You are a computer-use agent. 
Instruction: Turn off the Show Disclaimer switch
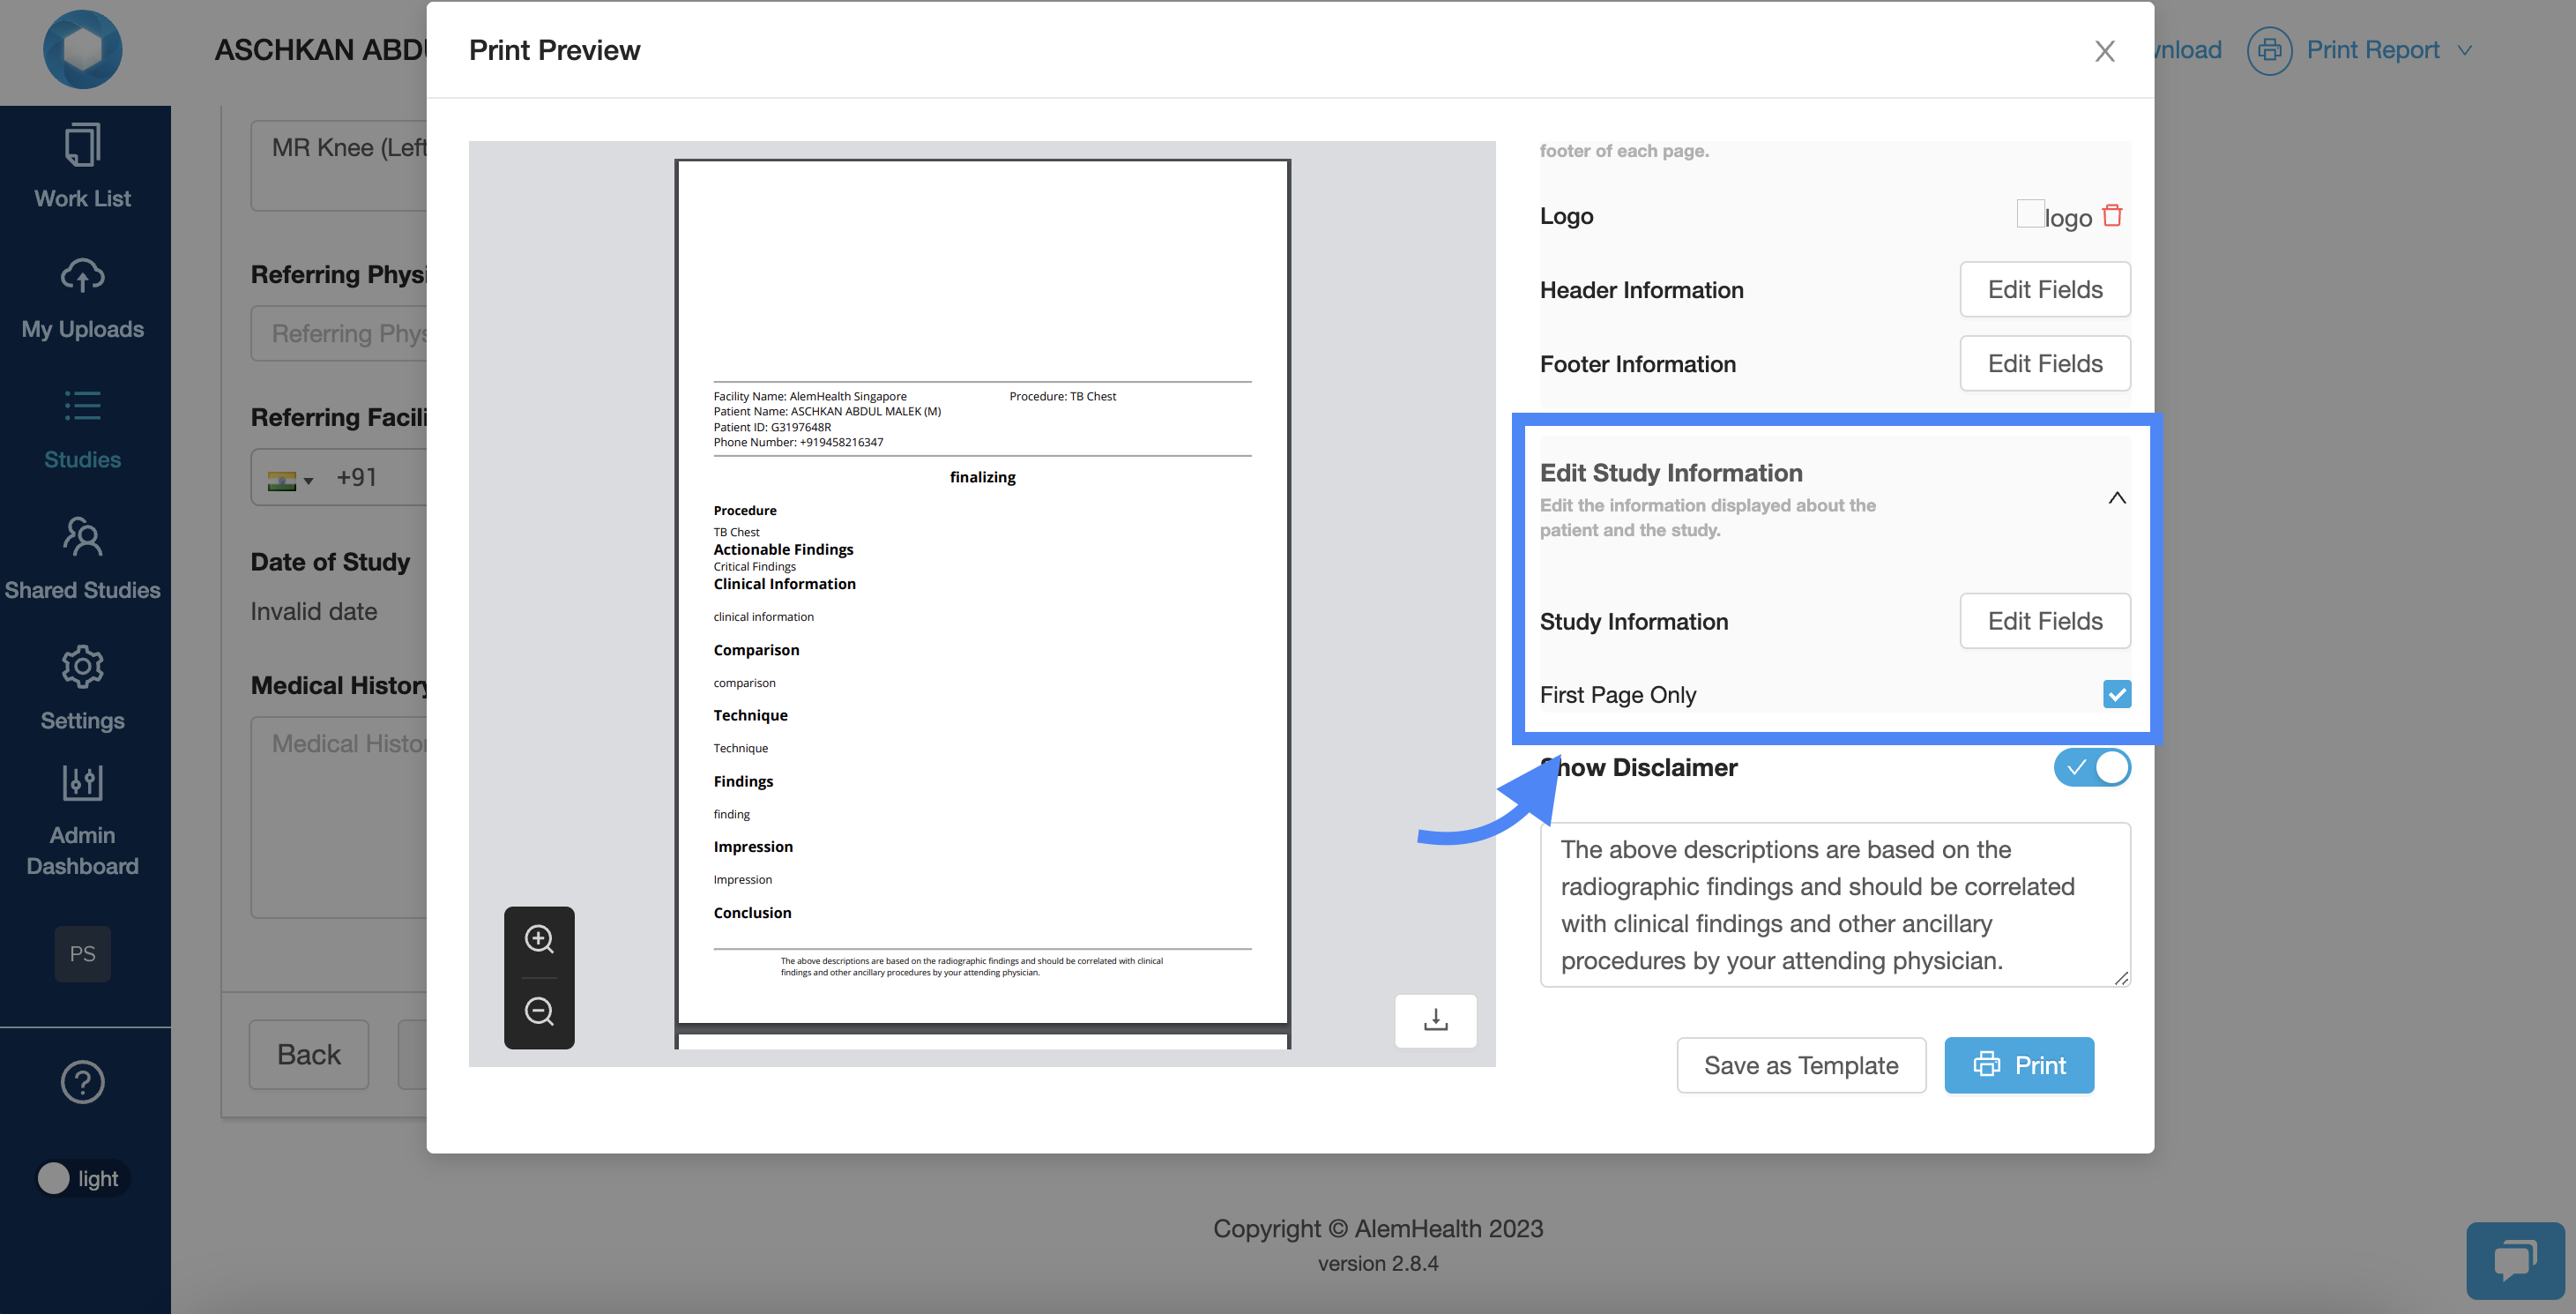pos(2091,767)
